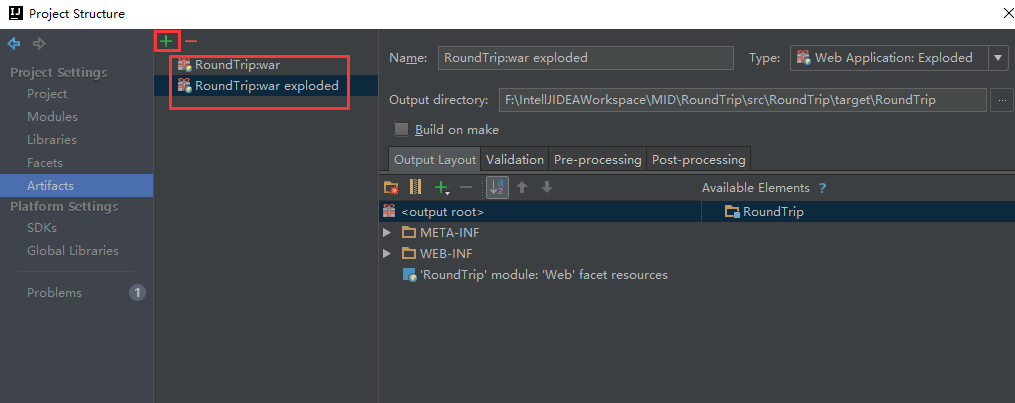Screen dimensions: 1015x403
Task: Move element up with up arrow
Action: (522, 188)
